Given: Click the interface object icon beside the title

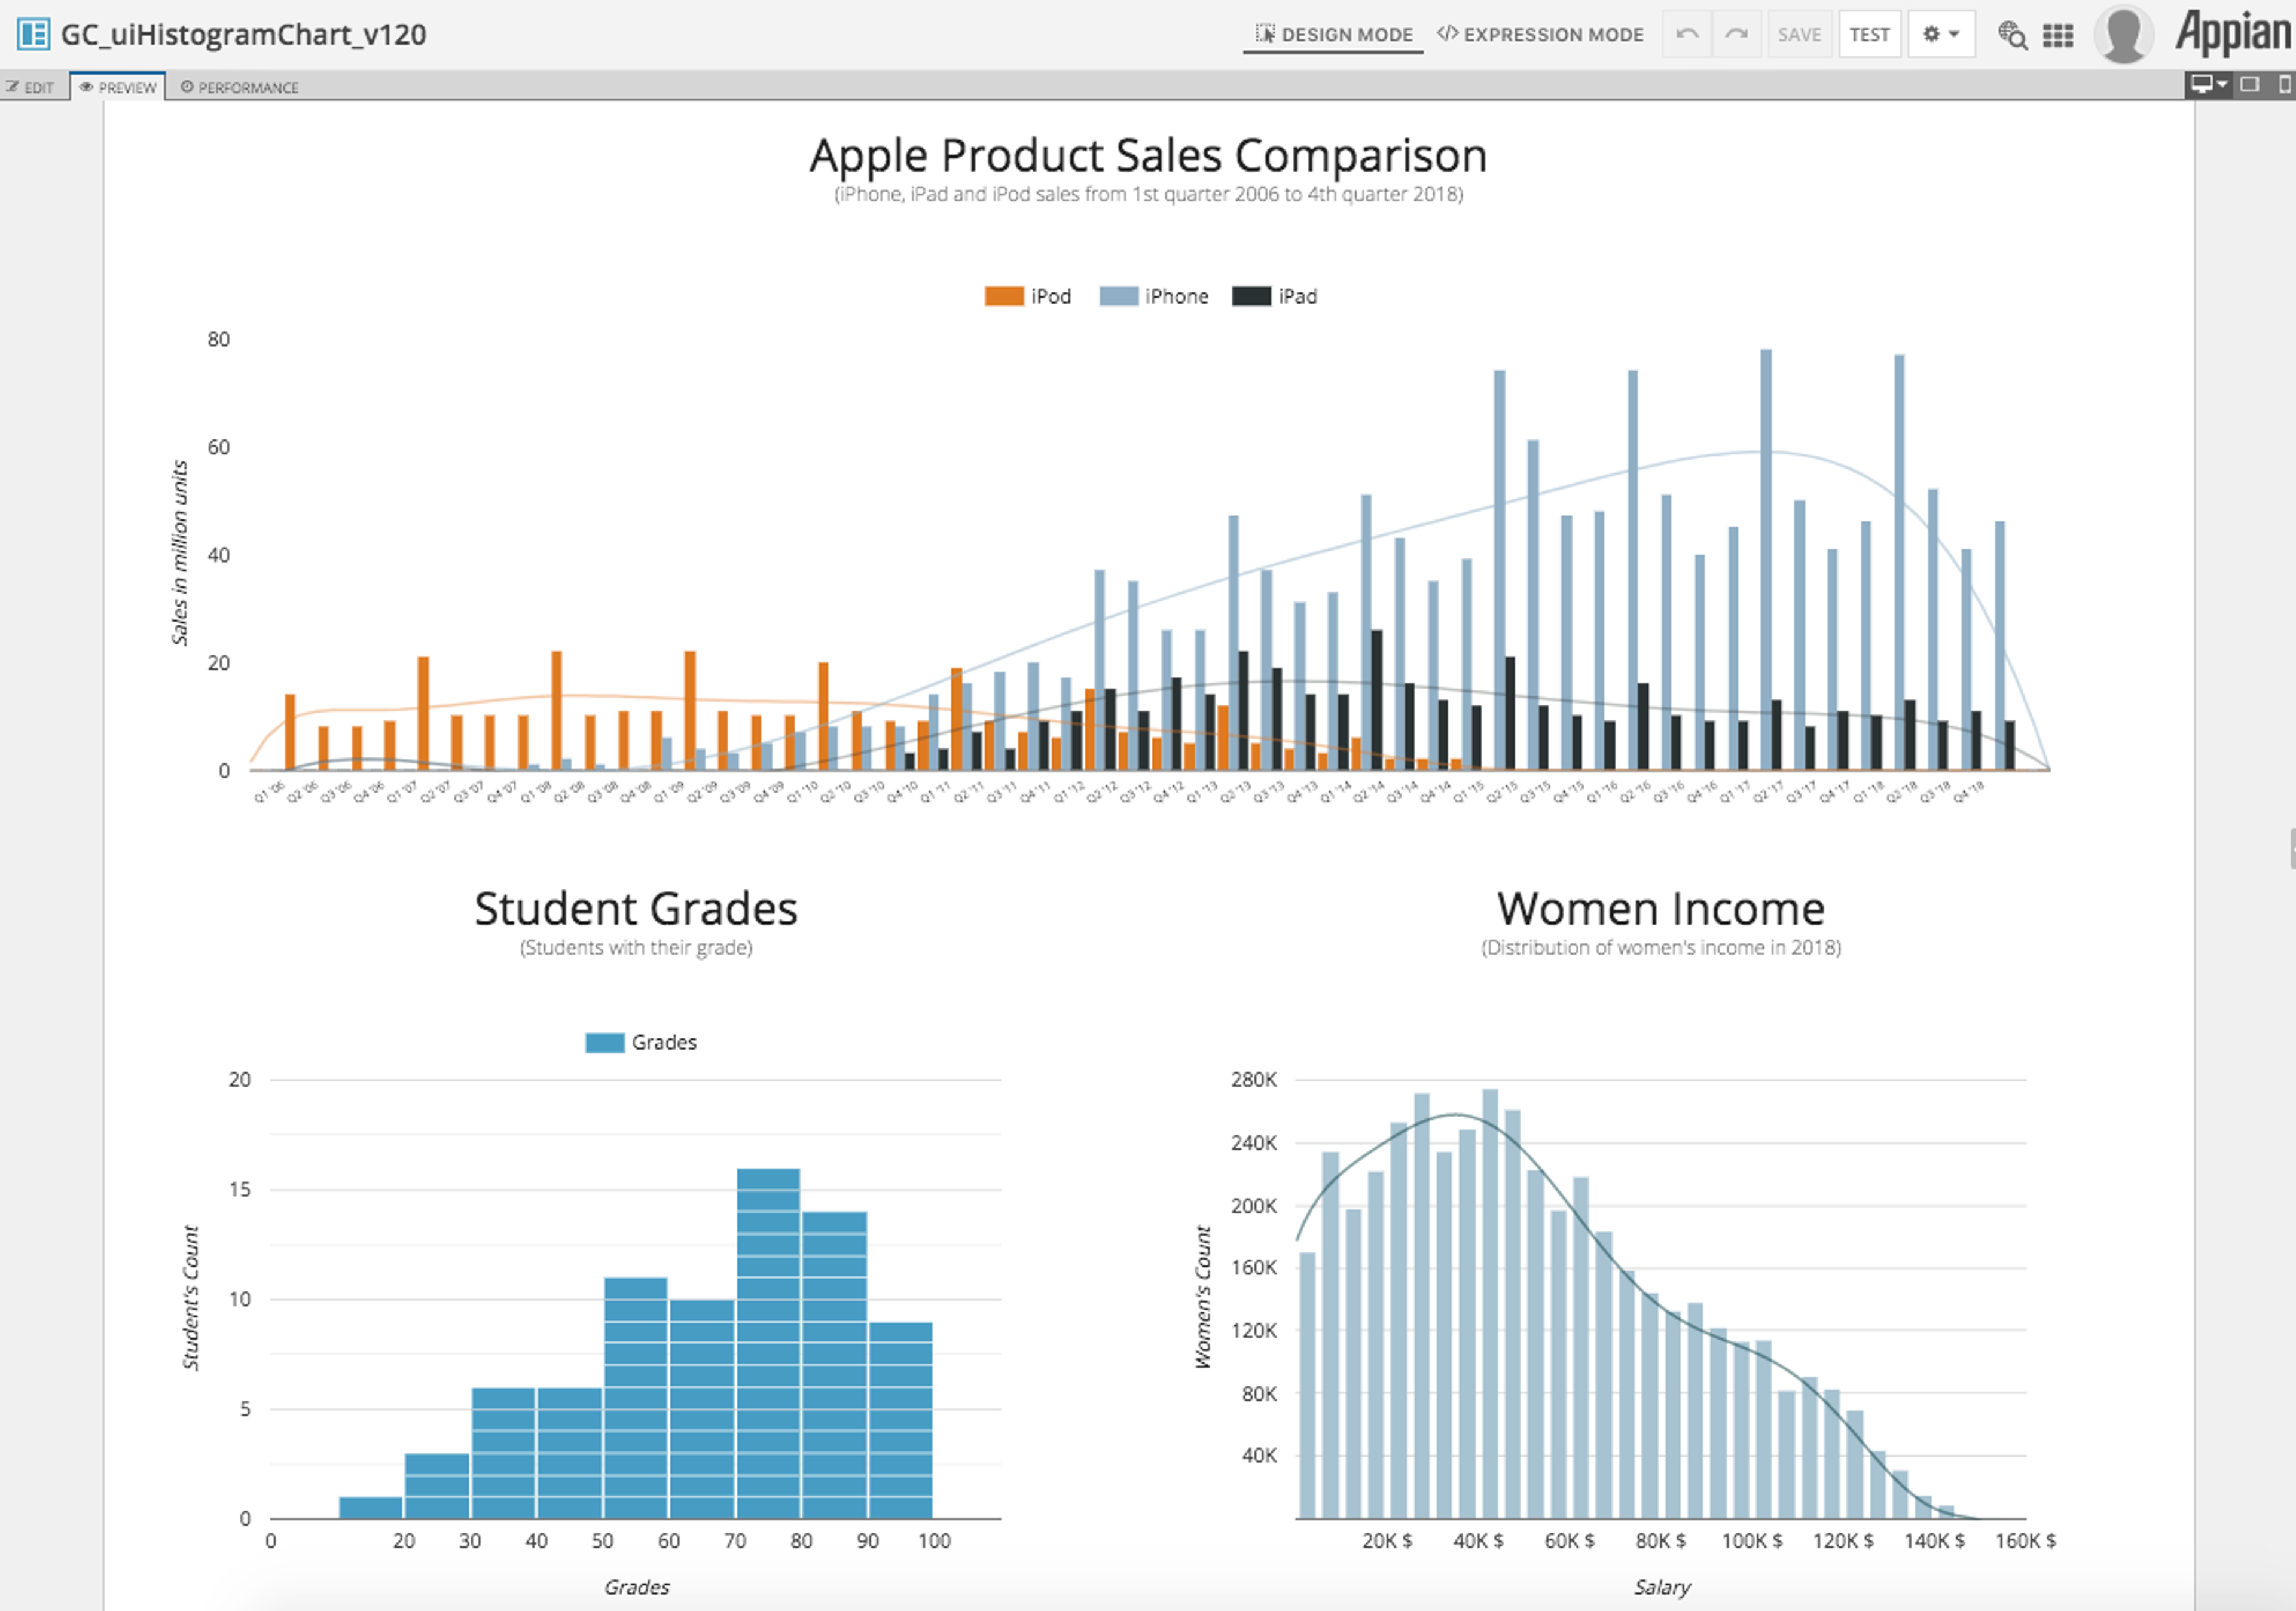Looking at the screenshot, I should click(x=33, y=34).
